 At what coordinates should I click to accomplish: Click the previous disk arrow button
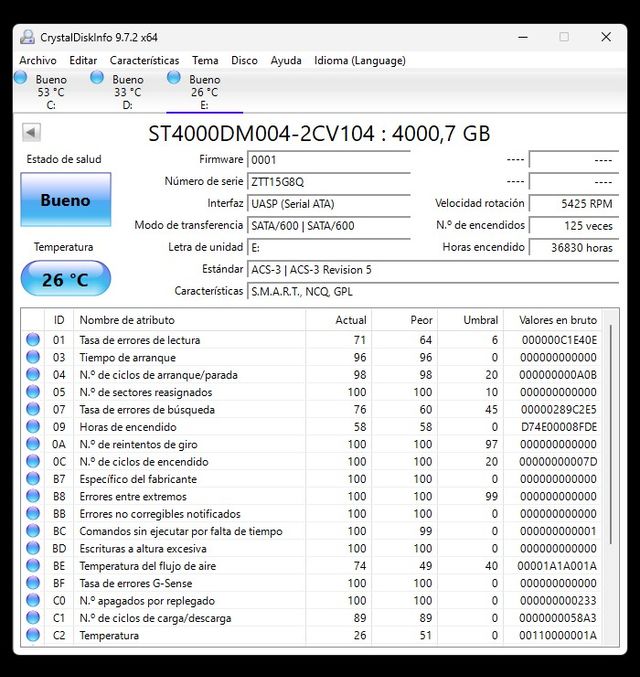pyautogui.click(x=32, y=133)
